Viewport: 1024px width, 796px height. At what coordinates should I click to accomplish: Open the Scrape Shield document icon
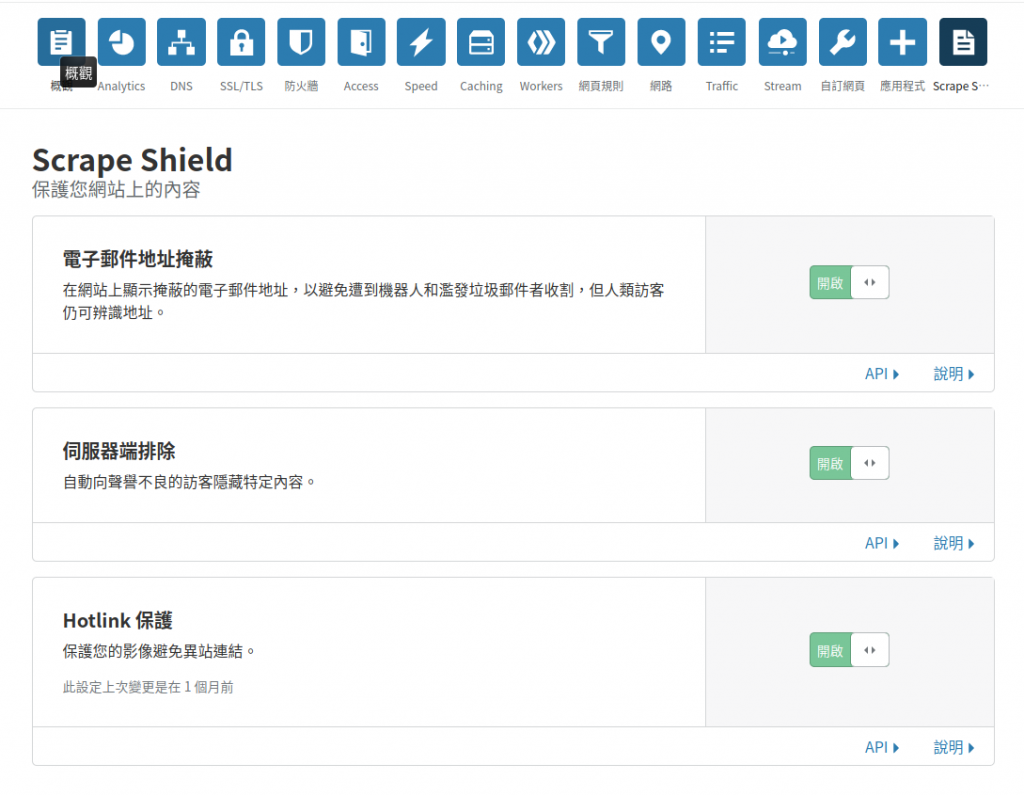click(963, 42)
